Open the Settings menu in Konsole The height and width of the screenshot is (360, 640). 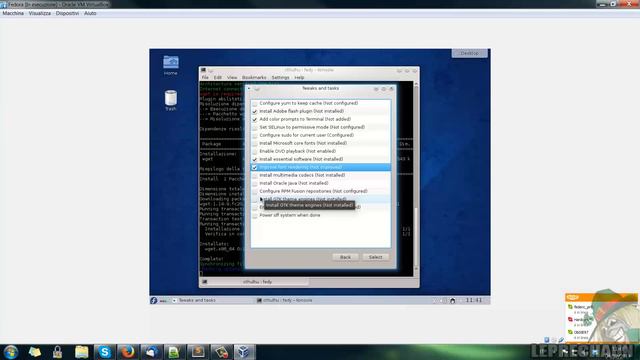coord(280,78)
